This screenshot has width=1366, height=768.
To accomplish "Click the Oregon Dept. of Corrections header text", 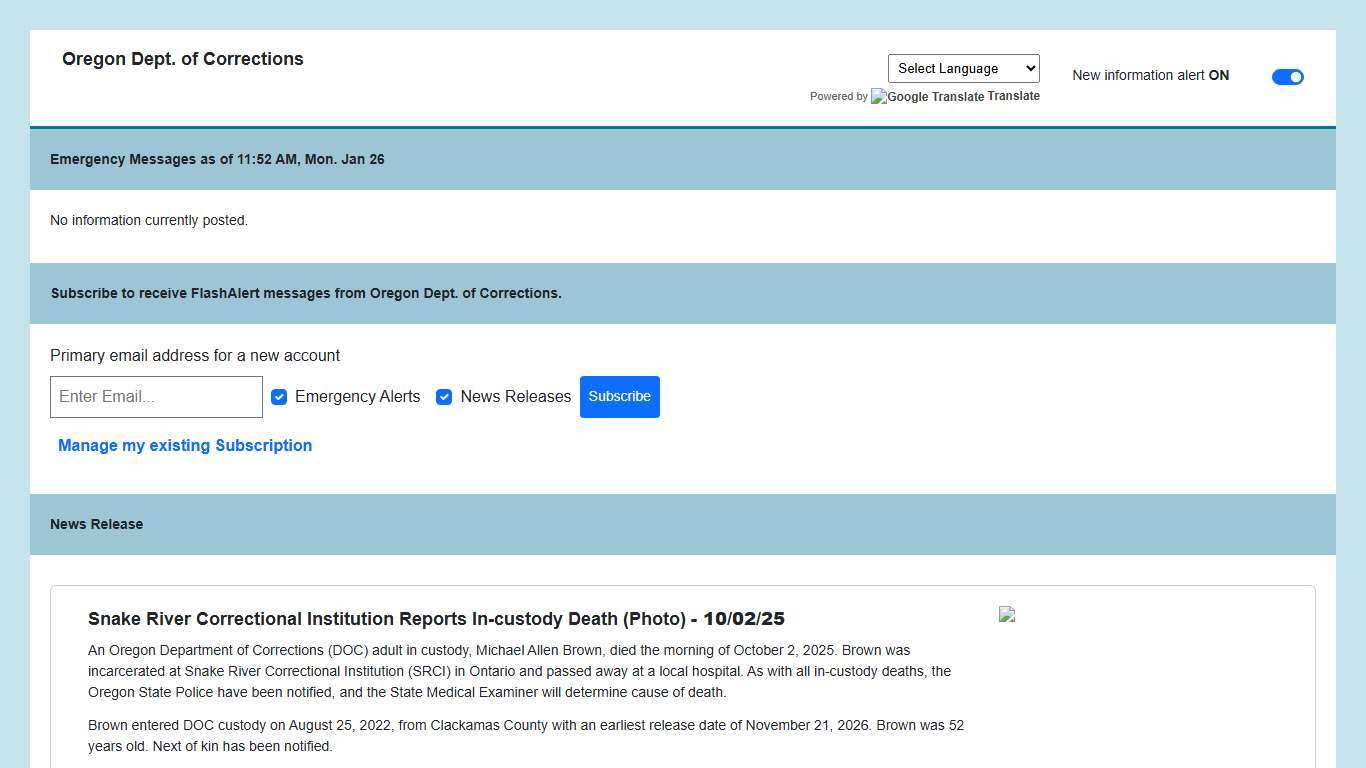I will click(183, 59).
